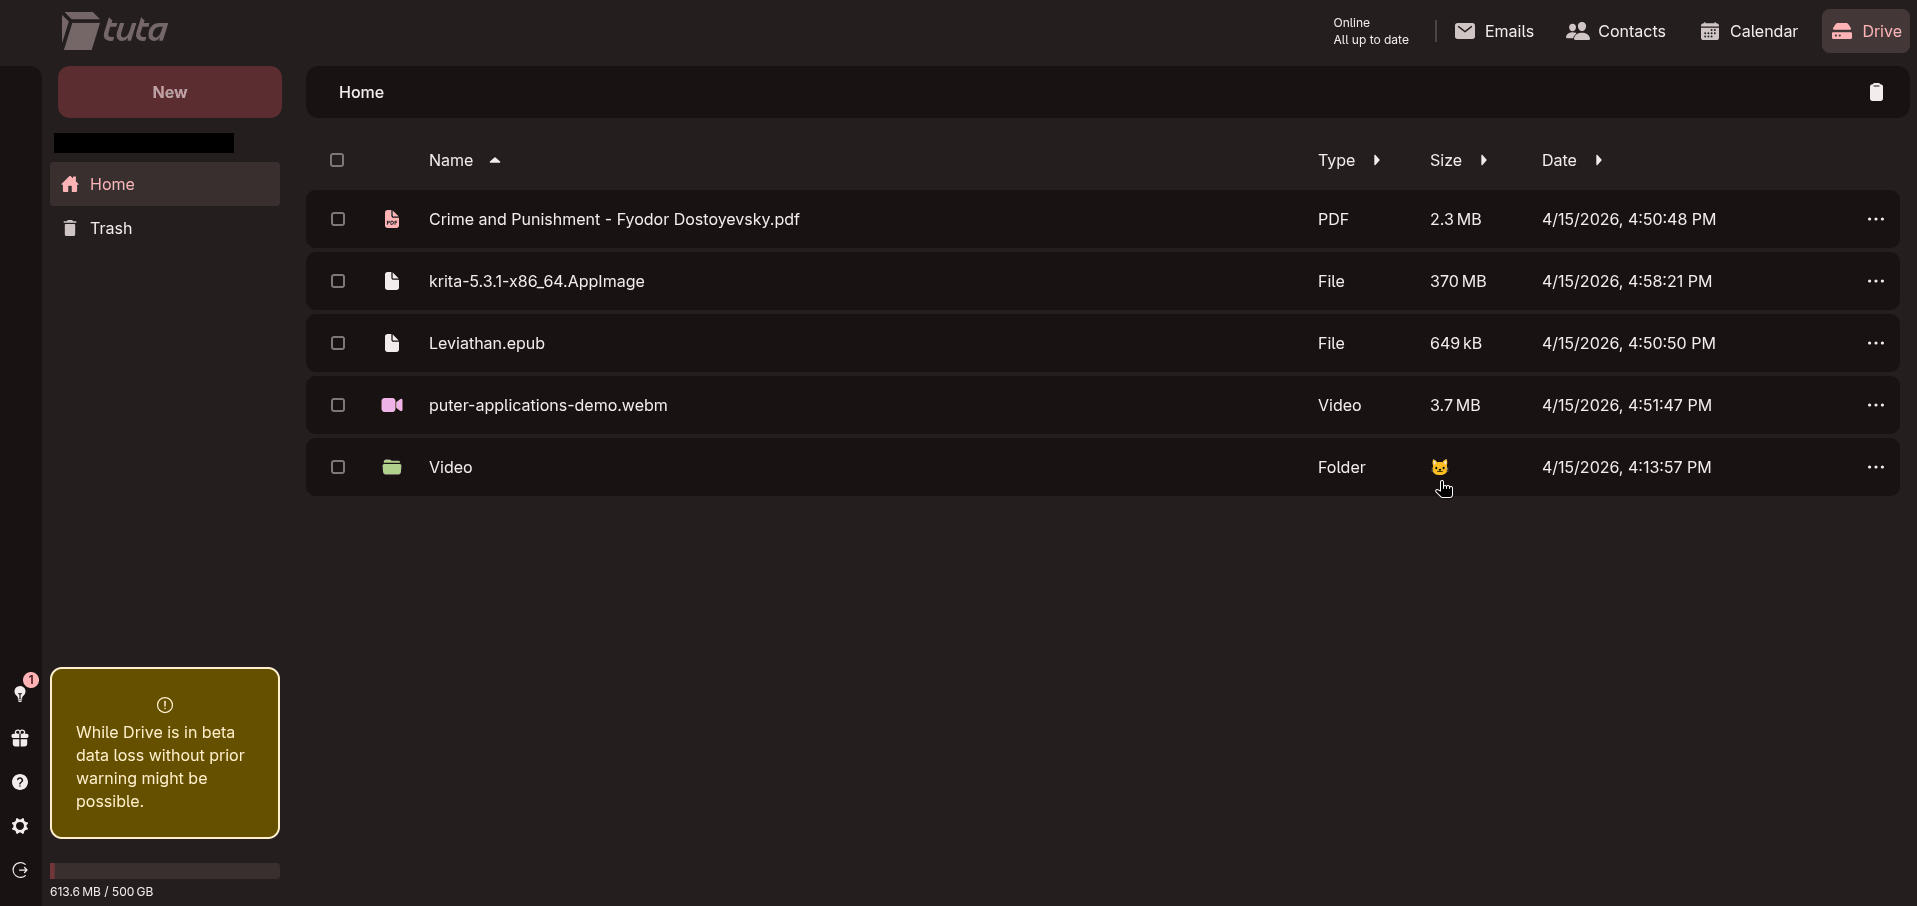This screenshot has width=1917, height=906.
Task: Click the New button
Action: pos(169,91)
